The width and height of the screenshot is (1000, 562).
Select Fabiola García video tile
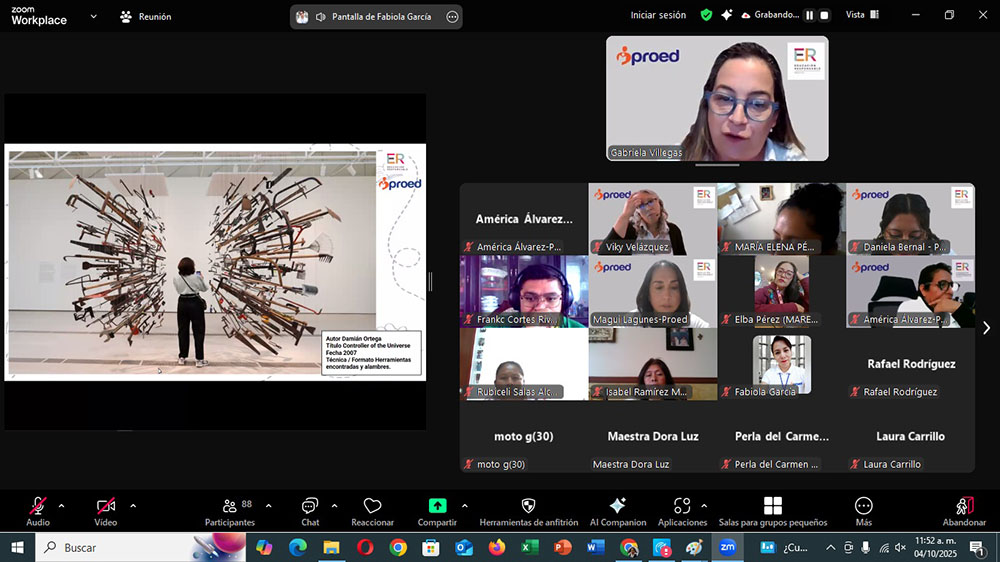click(782, 364)
